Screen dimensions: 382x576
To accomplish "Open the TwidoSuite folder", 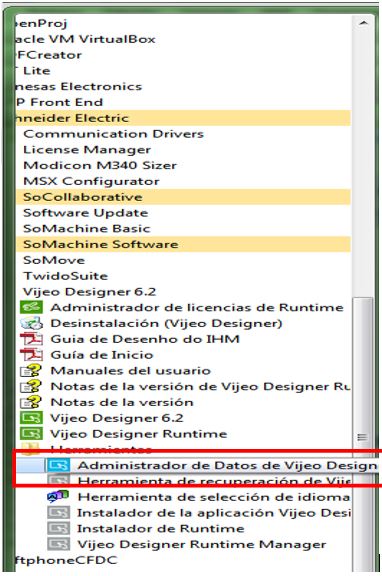I will point(65,276).
